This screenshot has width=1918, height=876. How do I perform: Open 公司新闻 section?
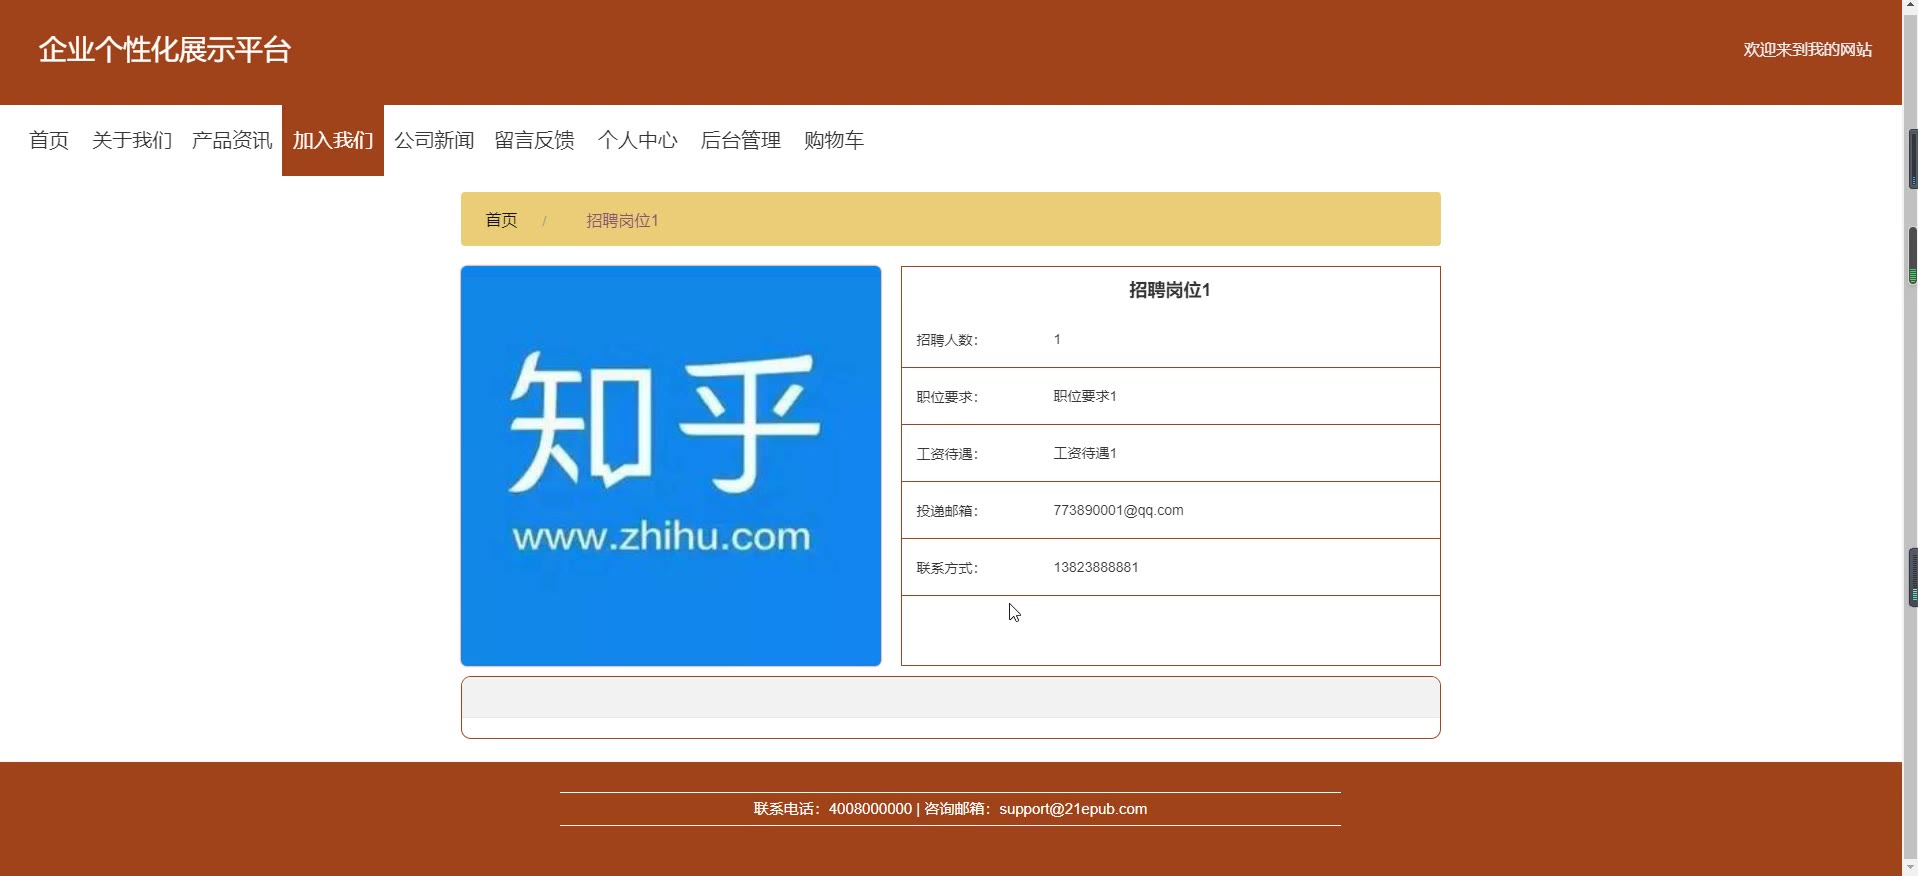click(434, 140)
